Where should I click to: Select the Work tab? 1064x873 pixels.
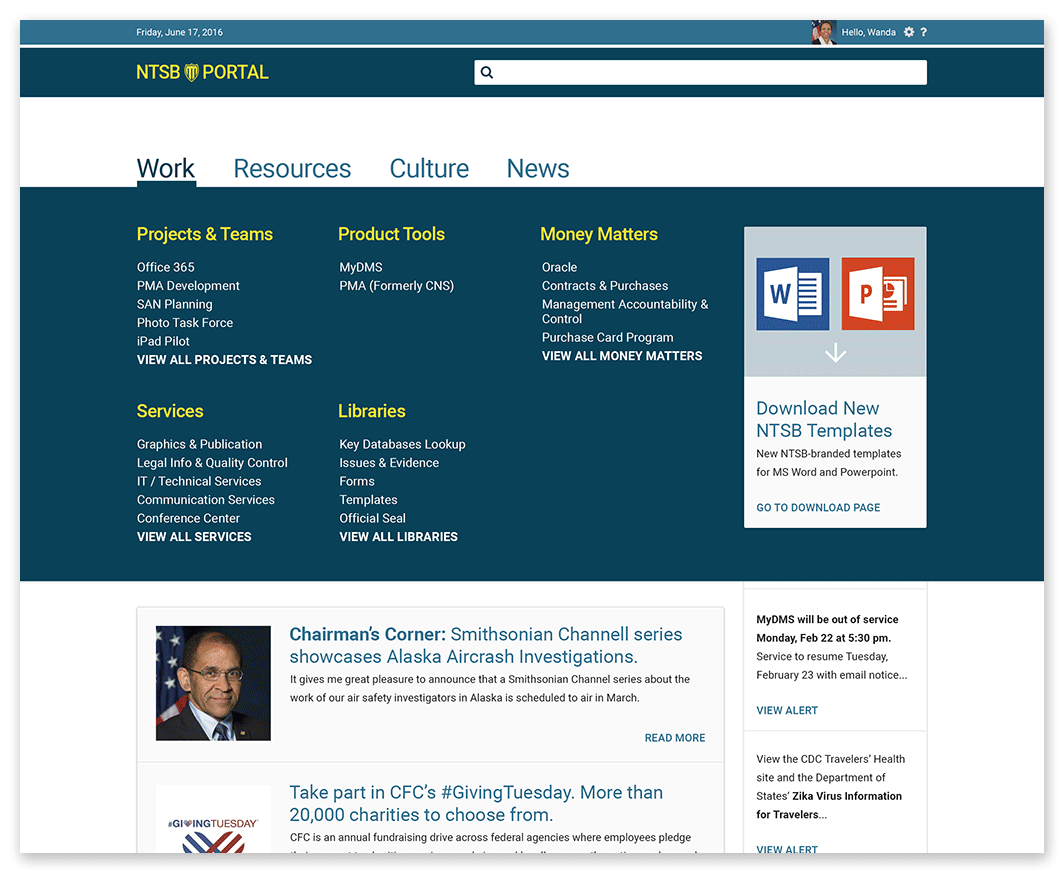pos(166,168)
